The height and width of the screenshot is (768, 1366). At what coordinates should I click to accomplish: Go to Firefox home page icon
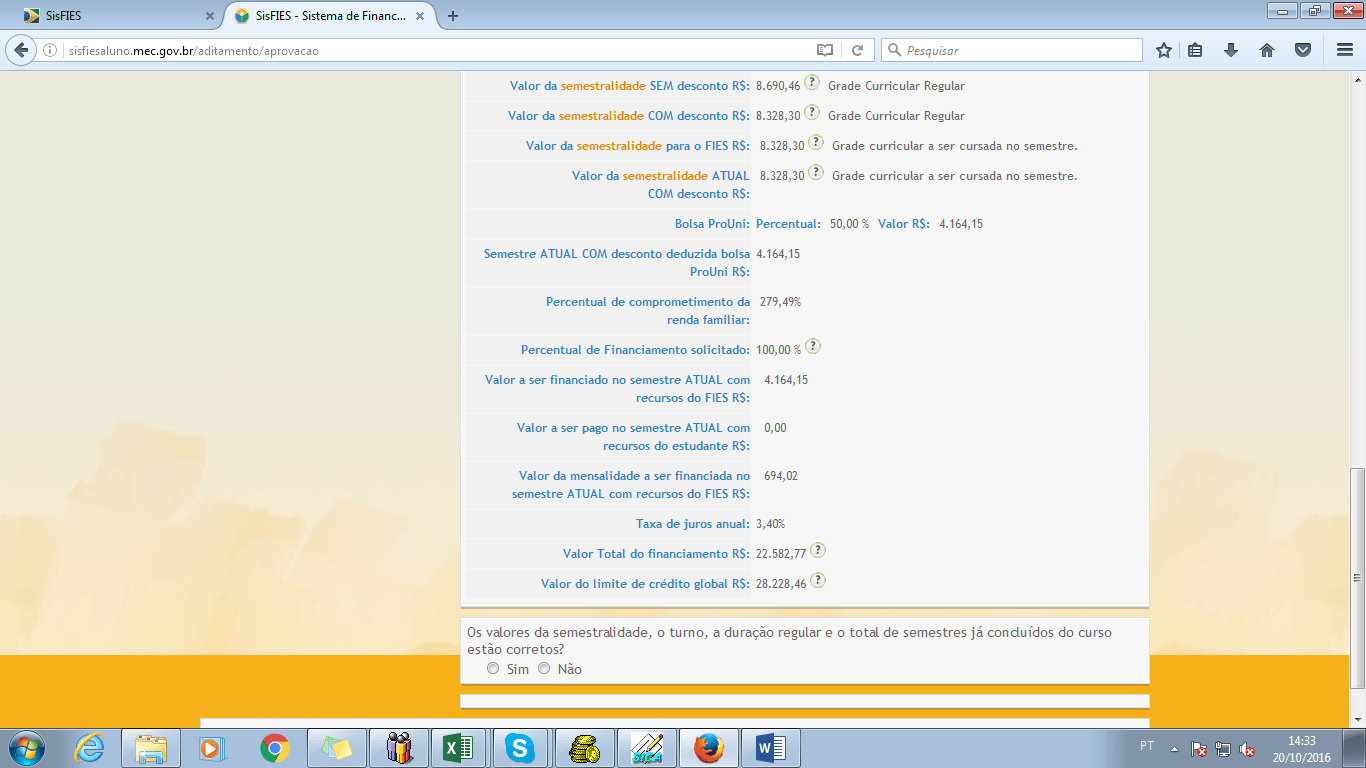click(1267, 50)
